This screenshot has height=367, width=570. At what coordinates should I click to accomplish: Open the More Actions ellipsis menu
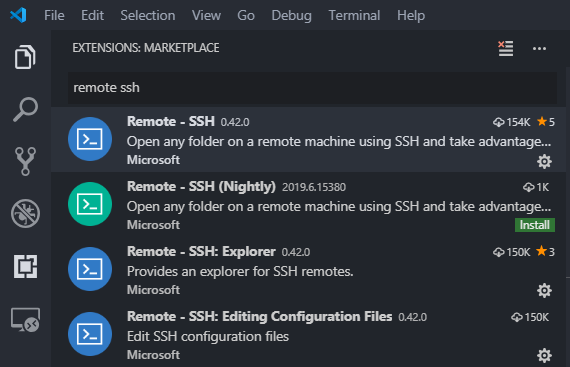539,49
